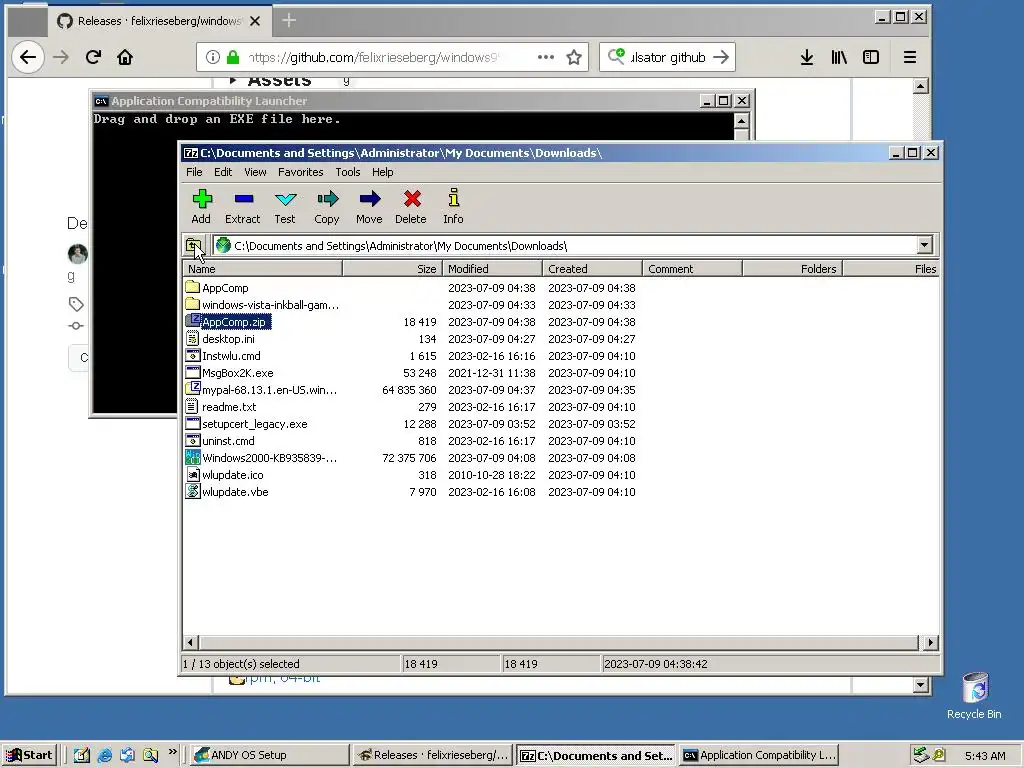
Task: Reload the Firefox page
Action: pos(93,57)
